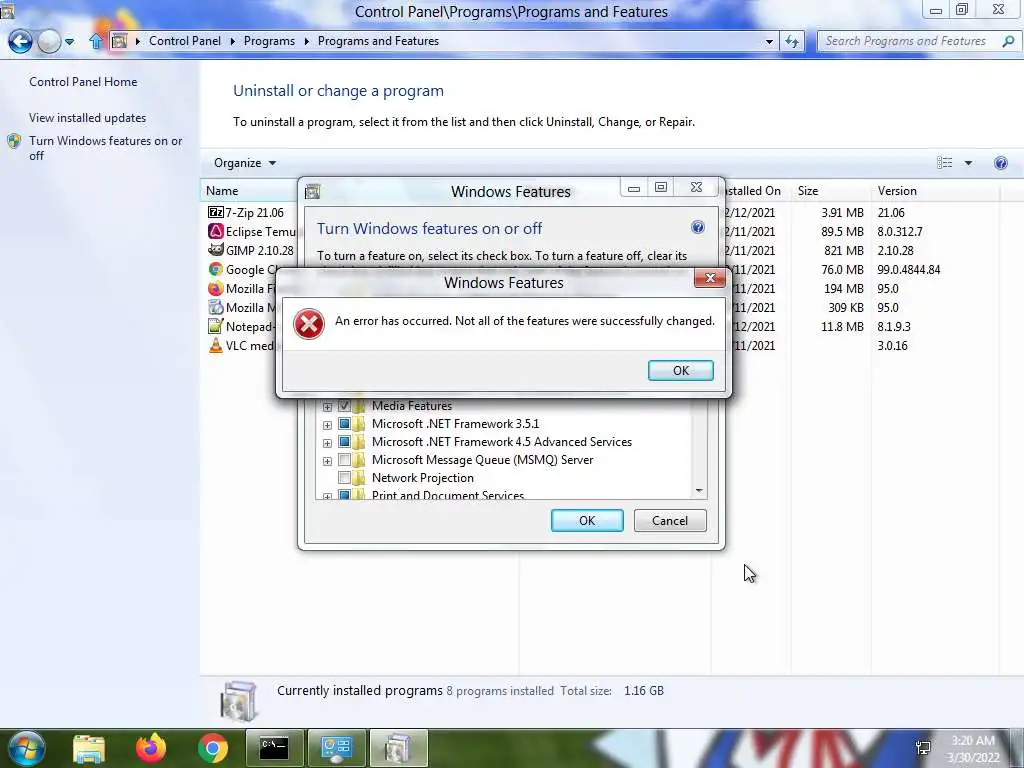Toggle Network Projection checkbox

[344, 478]
